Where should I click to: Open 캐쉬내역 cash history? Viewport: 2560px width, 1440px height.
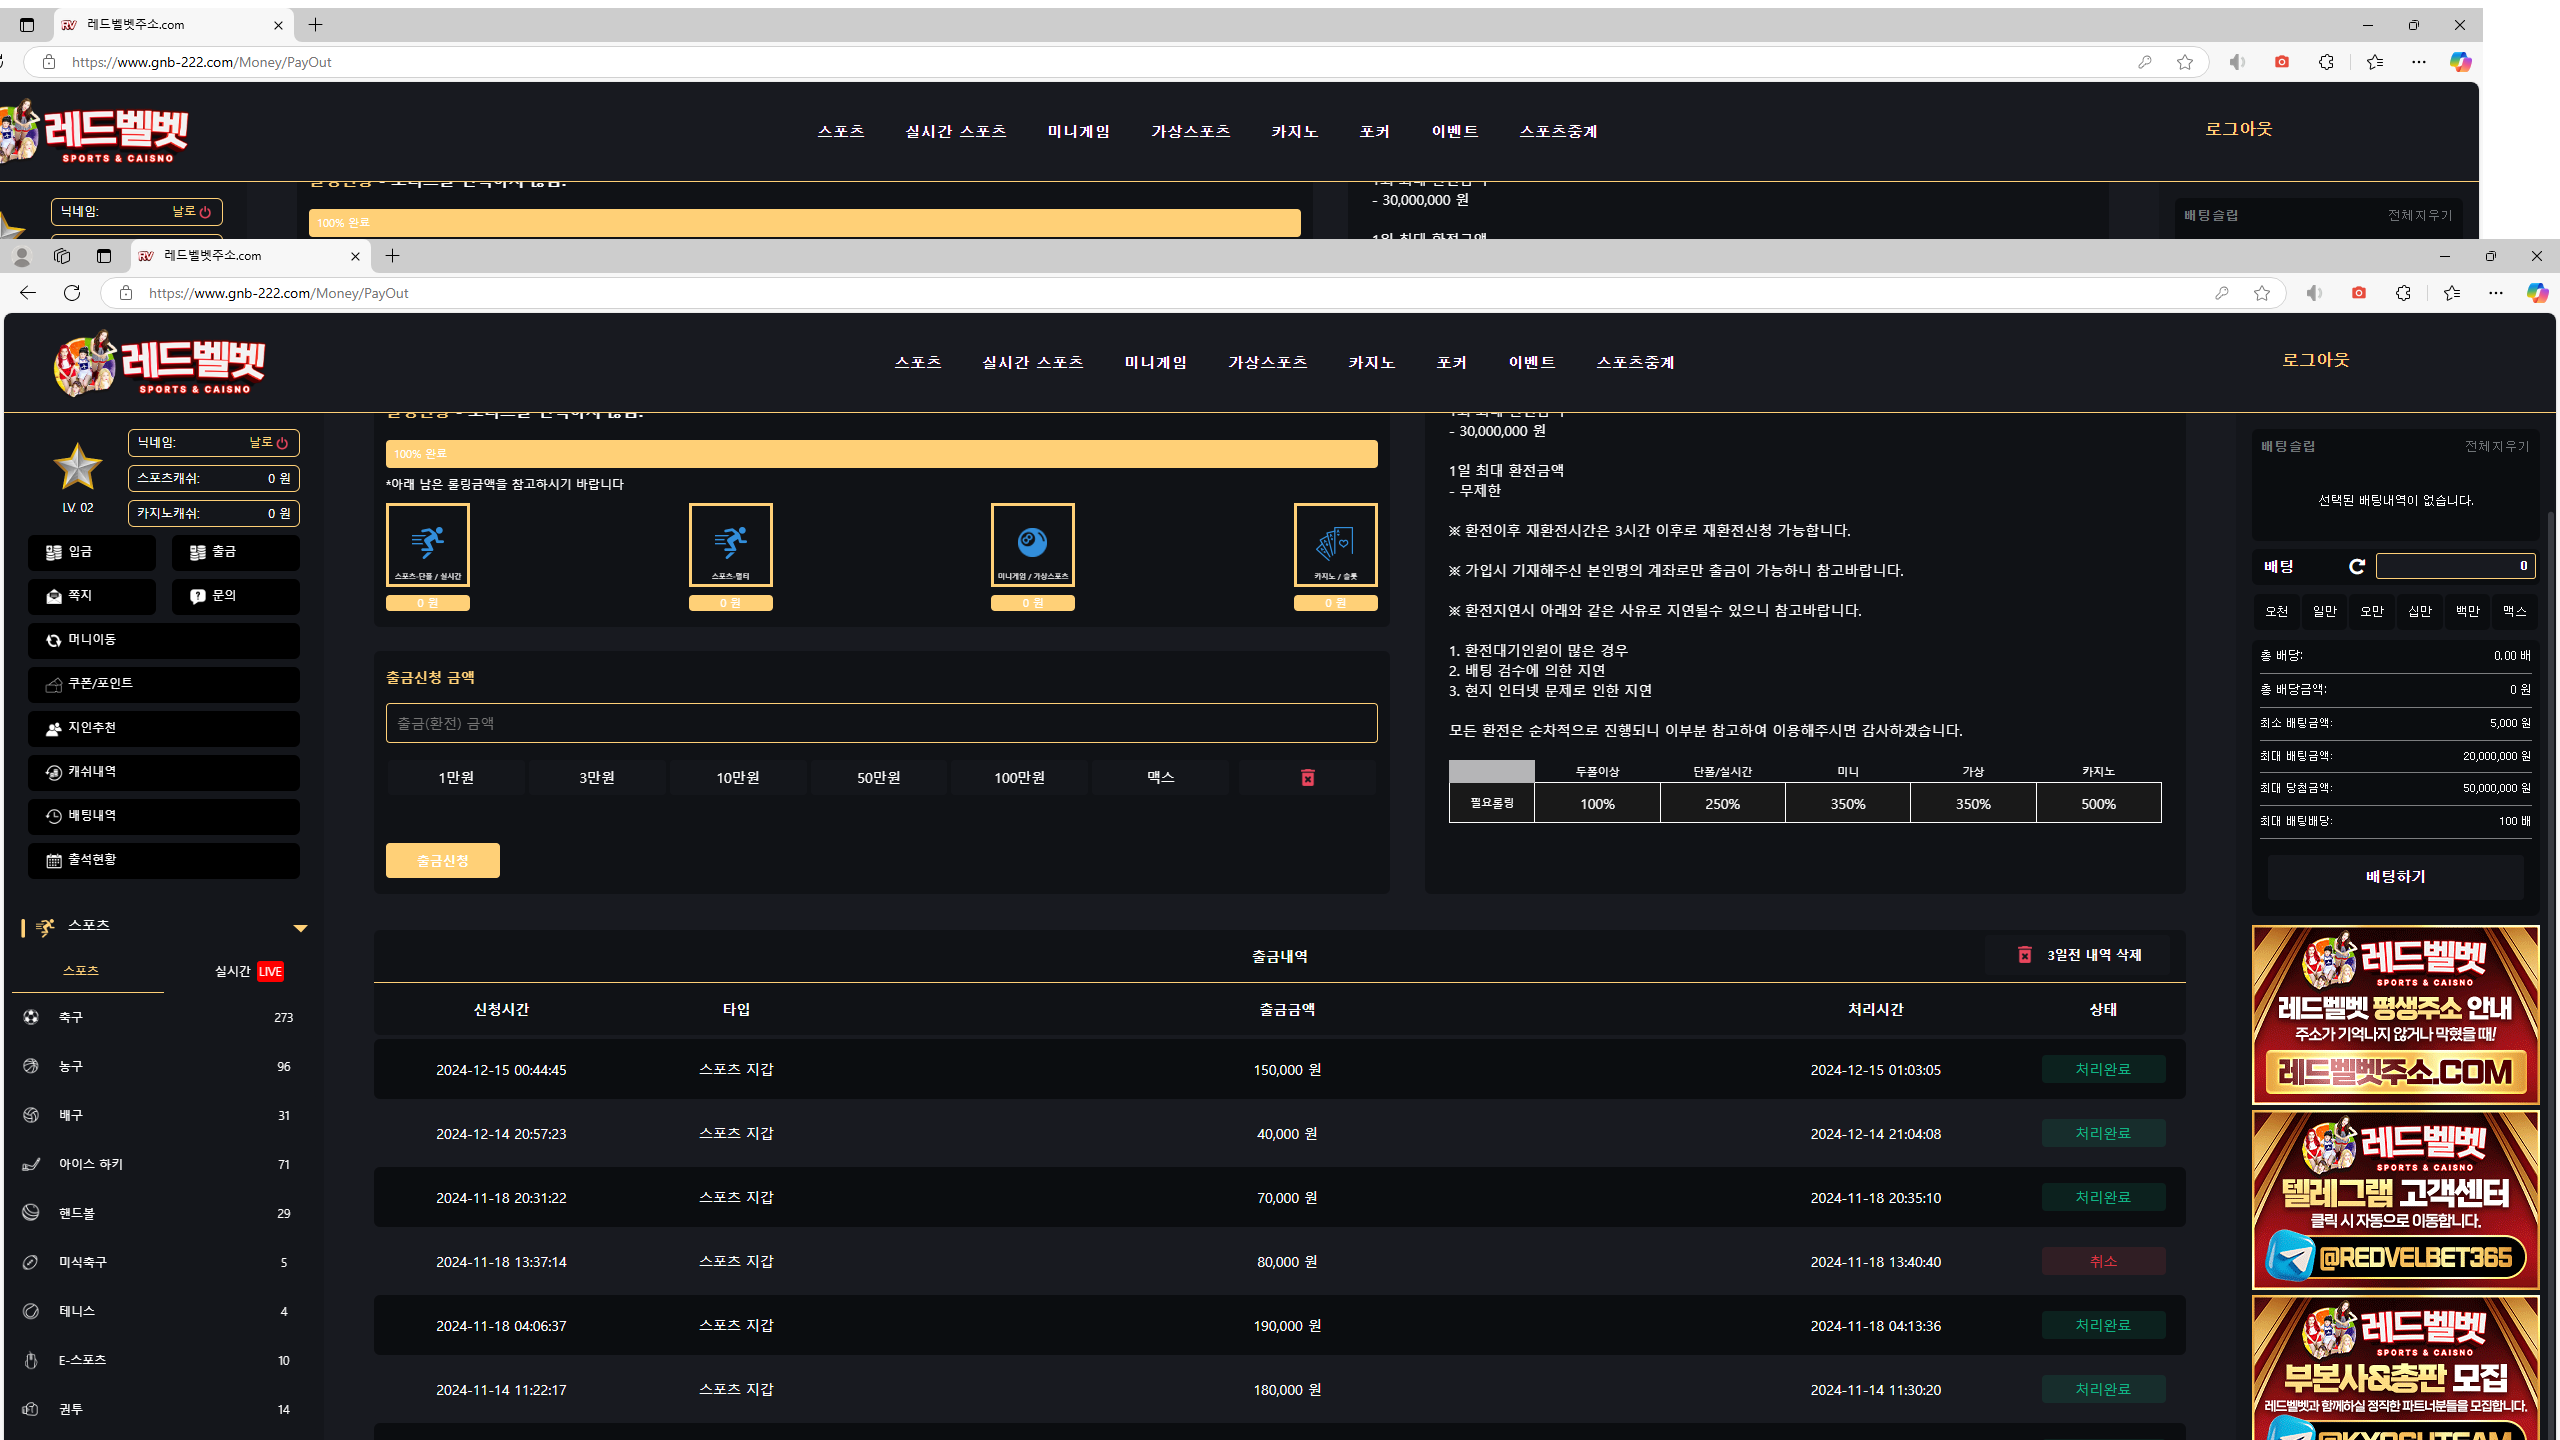(163, 772)
